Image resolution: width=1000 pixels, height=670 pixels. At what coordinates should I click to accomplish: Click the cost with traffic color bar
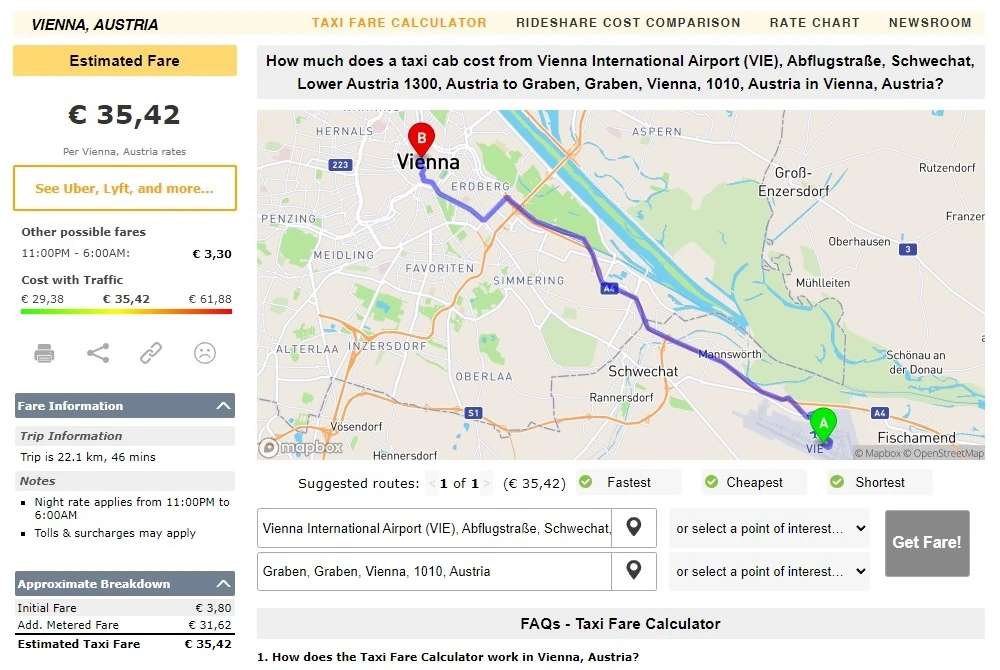(x=126, y=311)
